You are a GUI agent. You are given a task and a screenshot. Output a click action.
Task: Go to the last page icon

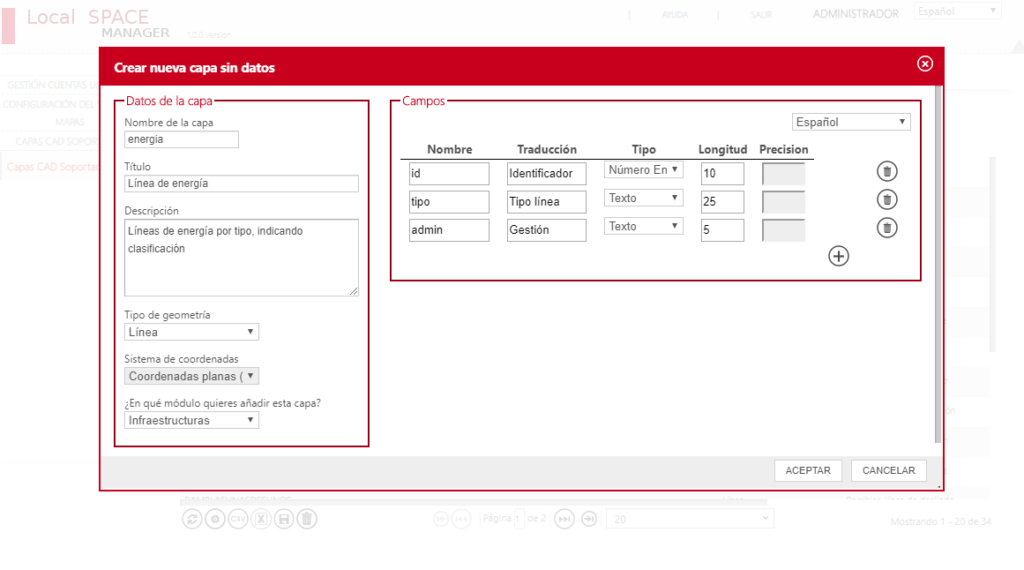tap(589, 519)
